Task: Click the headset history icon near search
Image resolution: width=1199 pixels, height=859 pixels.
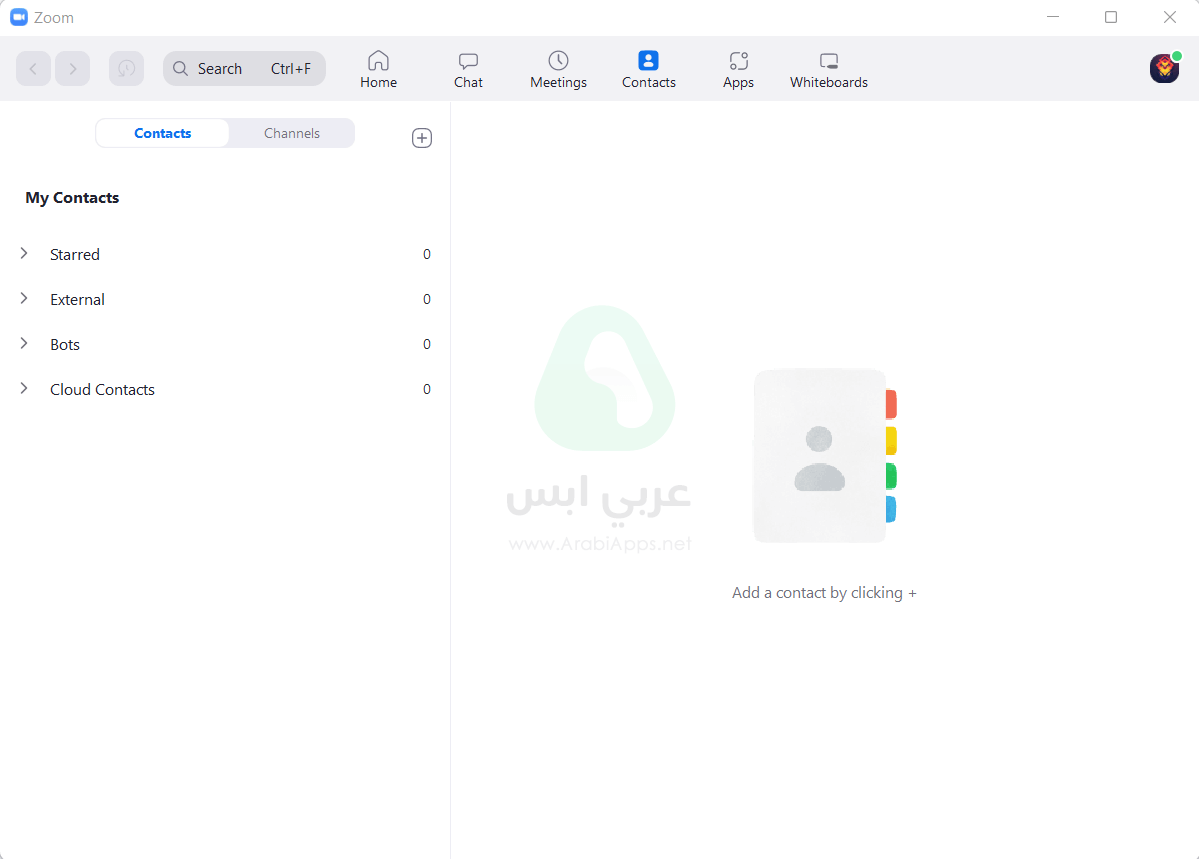Action: tap(126, 68)
